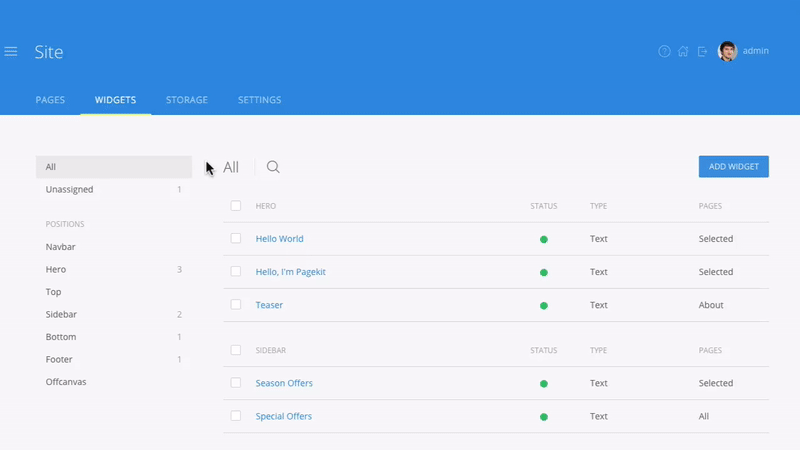
Task: Tick the Season Offers checkbox
Action: click(x=236, y=383)
